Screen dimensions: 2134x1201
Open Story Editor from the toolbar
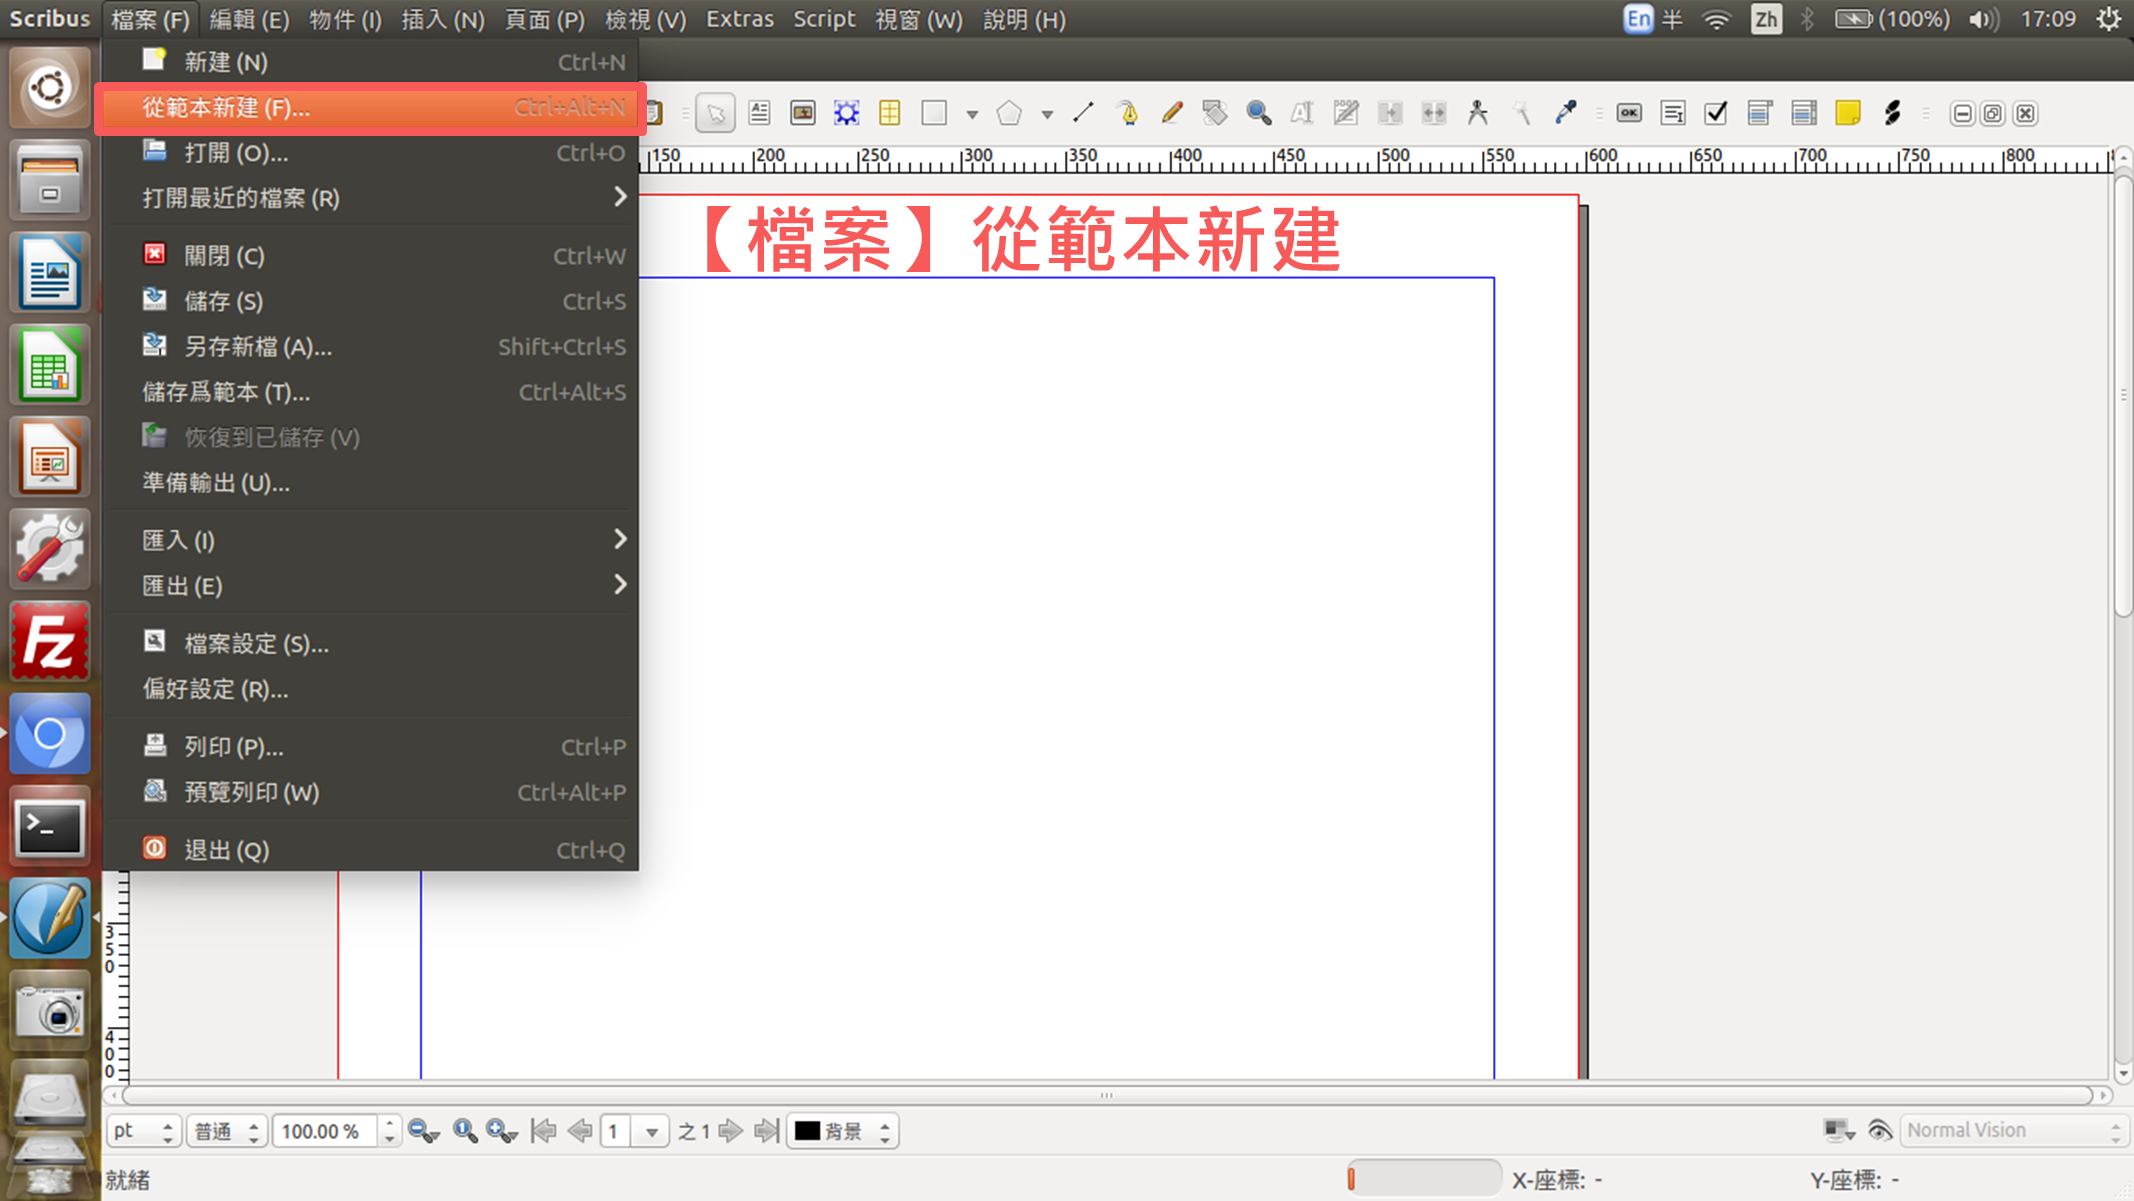click(x=1346, y=113)
